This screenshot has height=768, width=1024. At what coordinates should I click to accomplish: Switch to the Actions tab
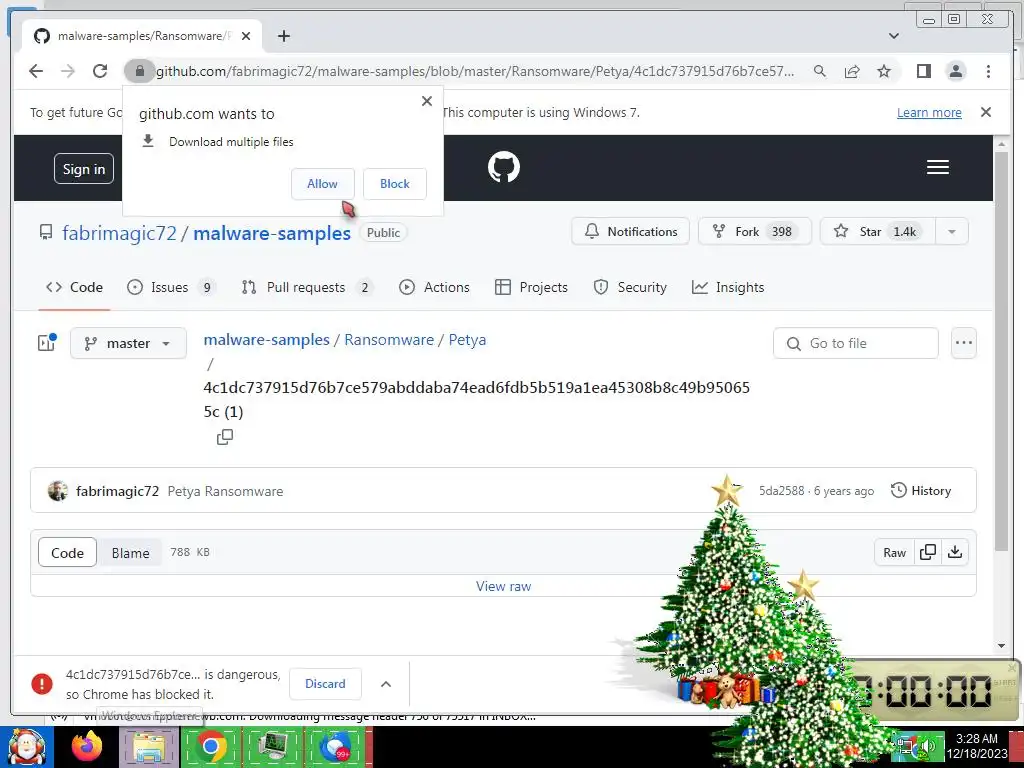[x=434, y=287]
